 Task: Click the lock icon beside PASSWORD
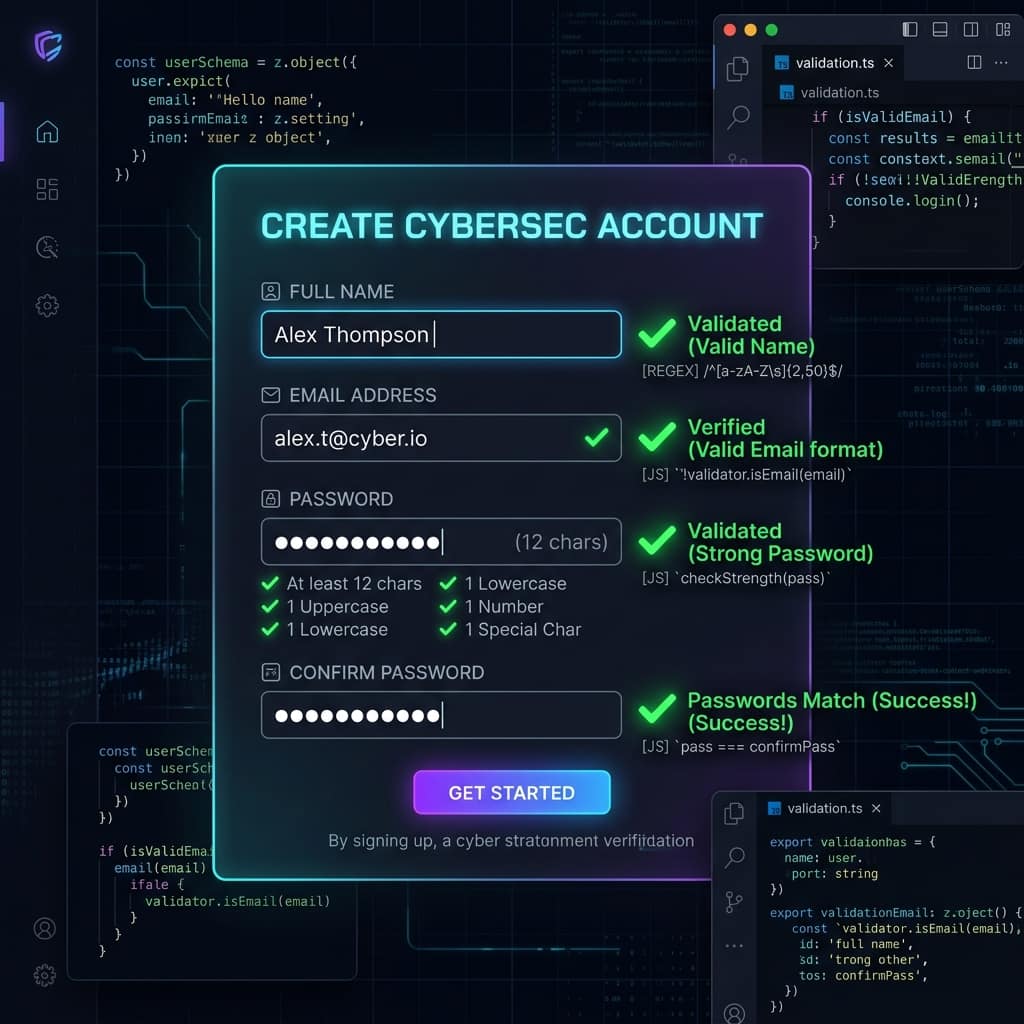(270, 499)
